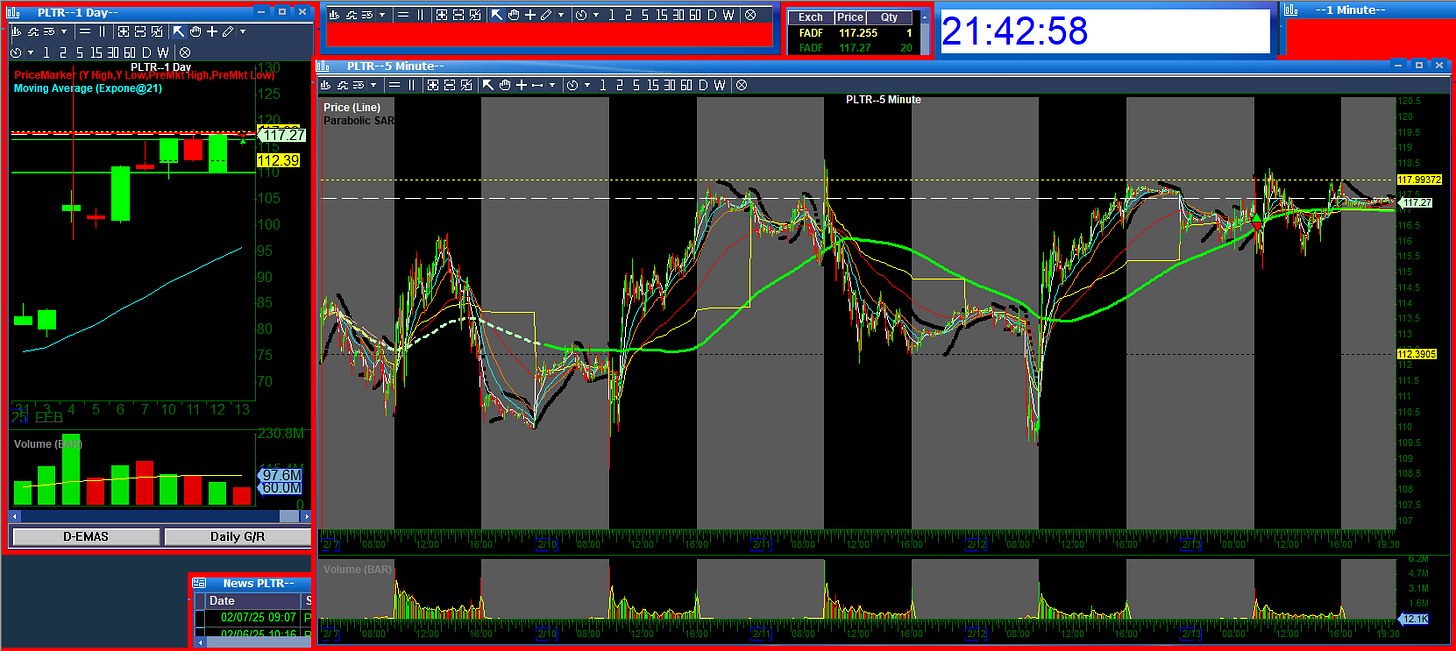Image resolution: width=1456 pixels, height=651 pixels.
Task: Expand clock dropdown arrow in PLTR 1 Day toolbar
Action: point(31,52)
